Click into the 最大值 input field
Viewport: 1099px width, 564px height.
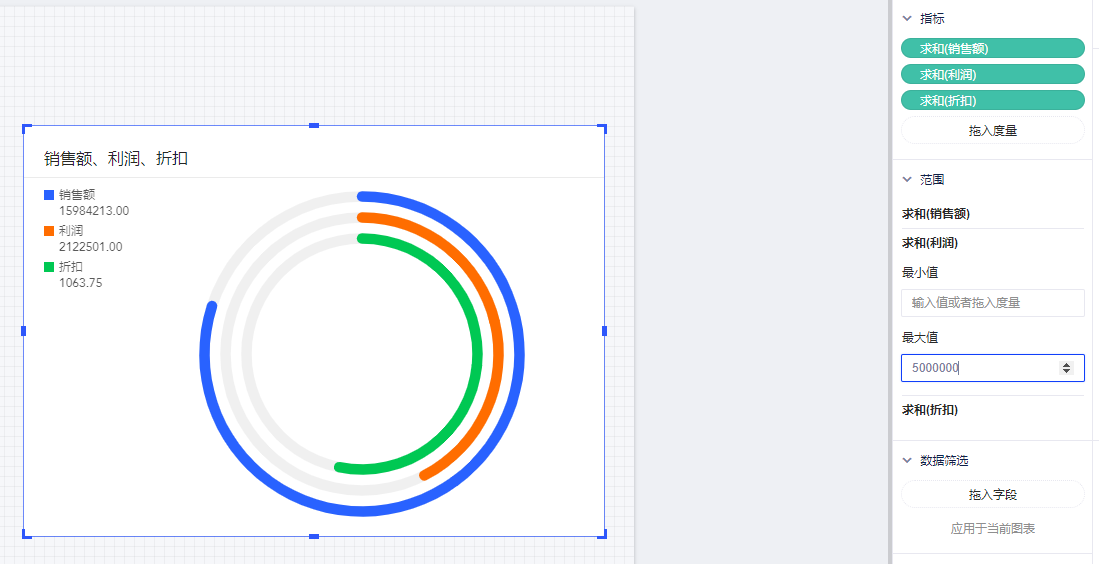[x=975, y=368]
